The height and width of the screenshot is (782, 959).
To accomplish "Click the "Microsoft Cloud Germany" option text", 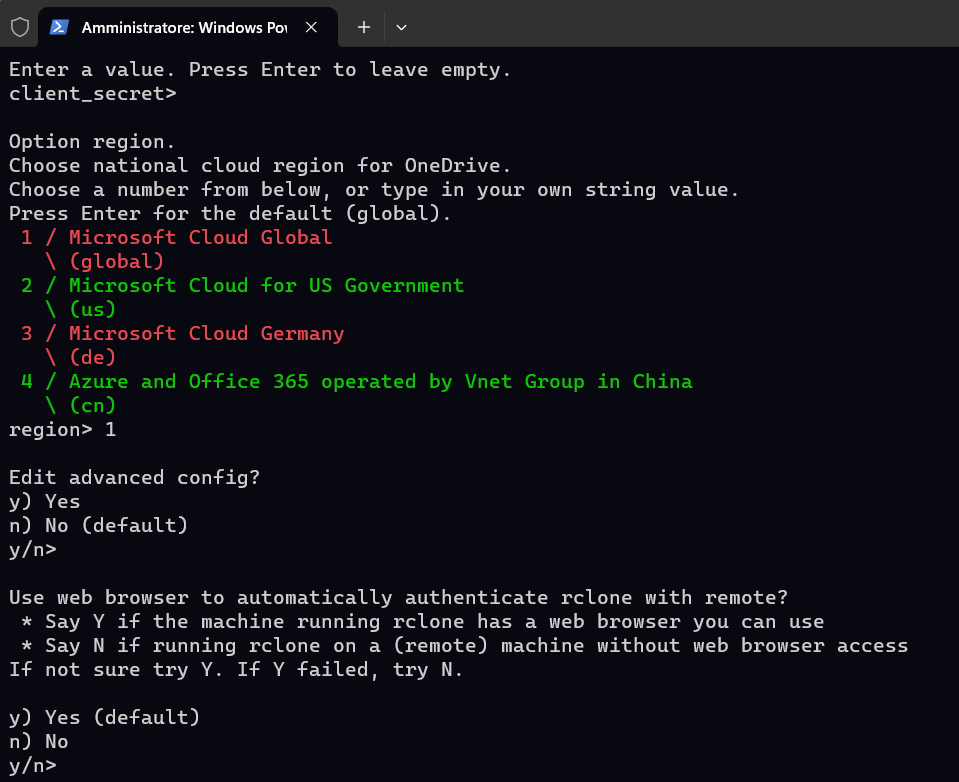I will tap(206, 334).
